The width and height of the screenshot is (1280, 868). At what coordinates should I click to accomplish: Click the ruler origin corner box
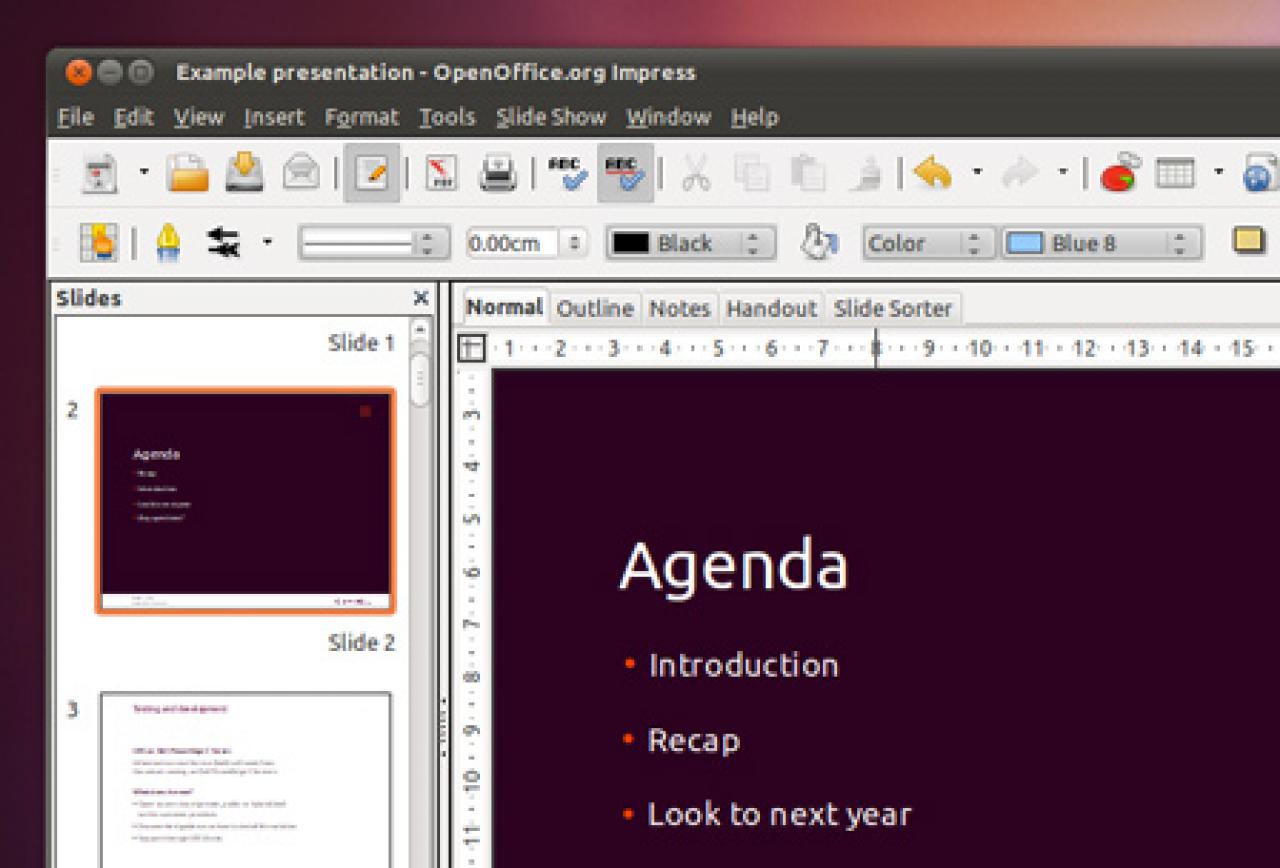point(471,348)
